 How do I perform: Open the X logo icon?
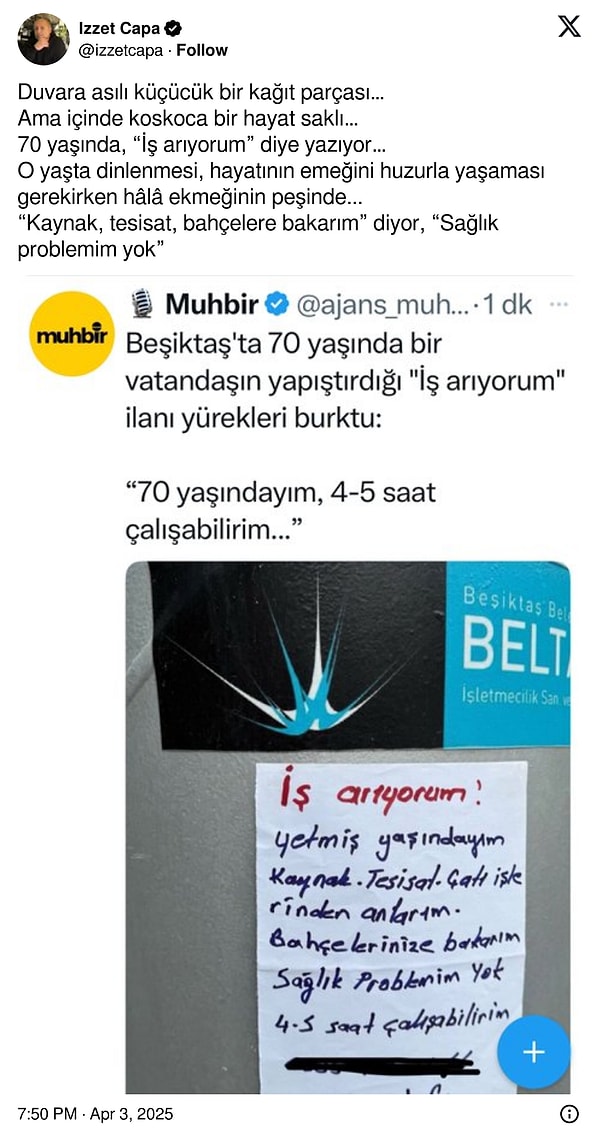click(569, 26)
